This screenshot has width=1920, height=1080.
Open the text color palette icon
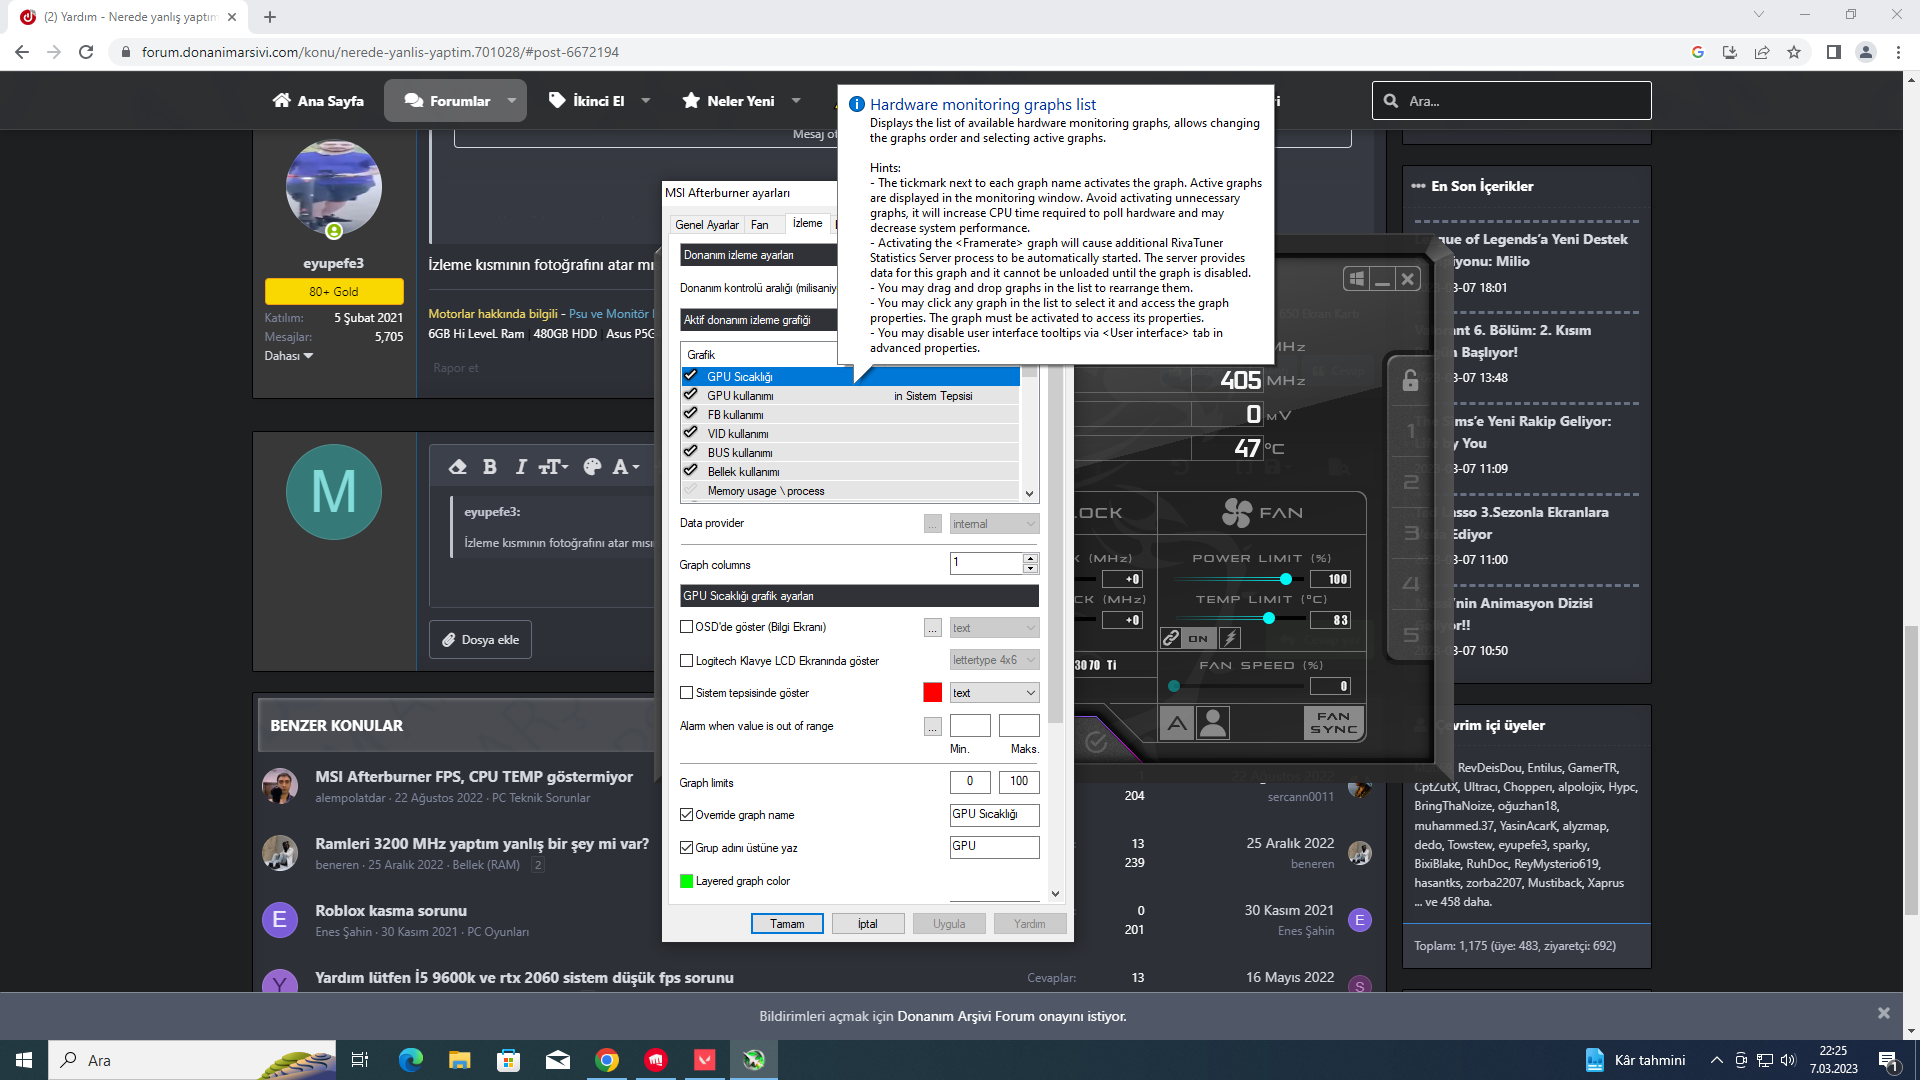point(592,467)
